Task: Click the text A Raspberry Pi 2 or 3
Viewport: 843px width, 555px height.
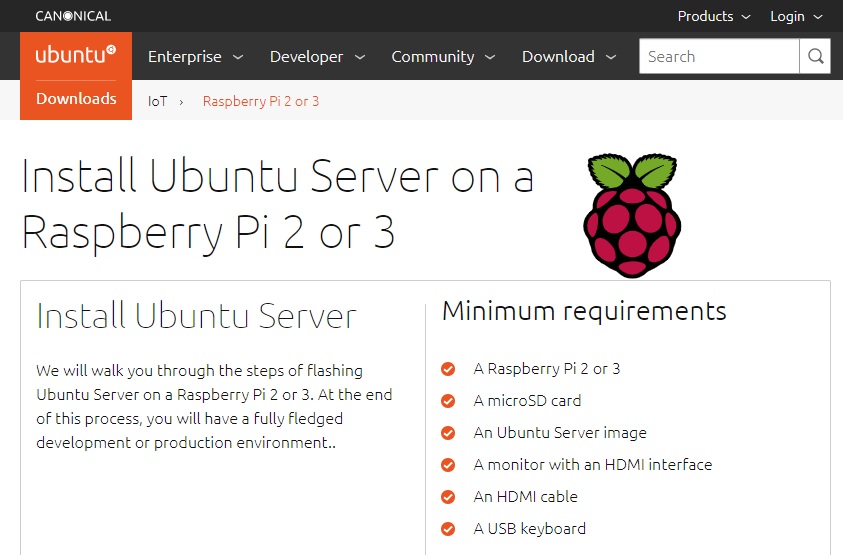Action: [x=547, y=369]
